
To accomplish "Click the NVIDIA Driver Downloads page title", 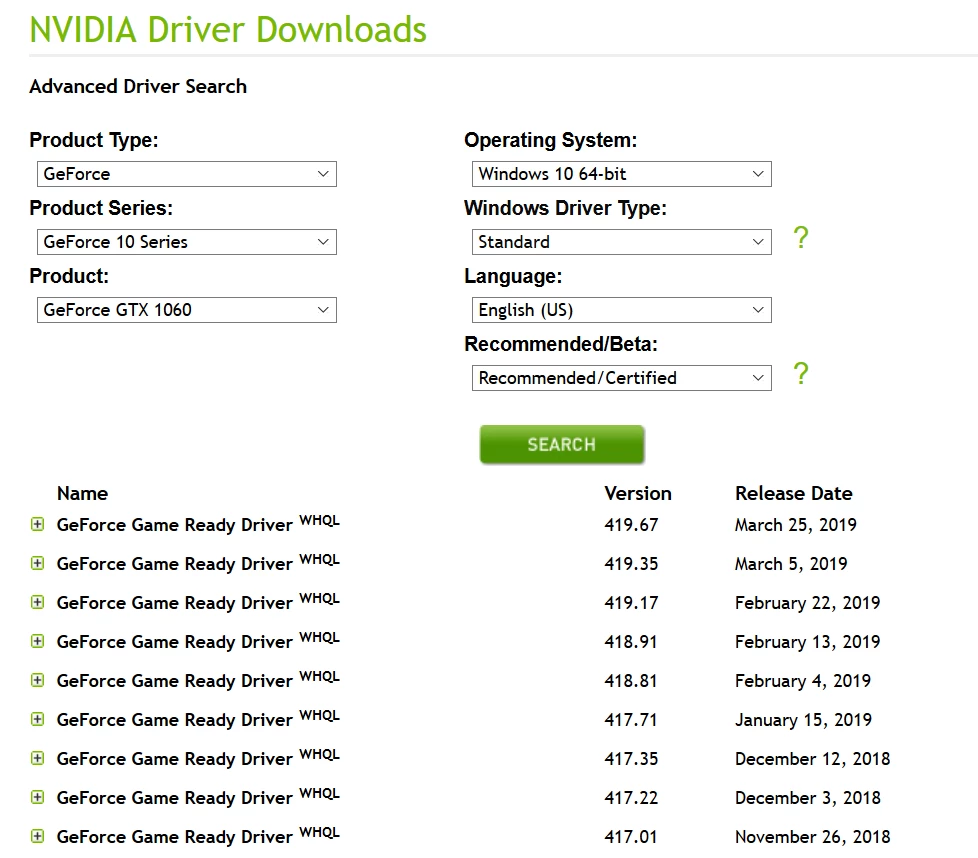I will [x=228, y=29].
